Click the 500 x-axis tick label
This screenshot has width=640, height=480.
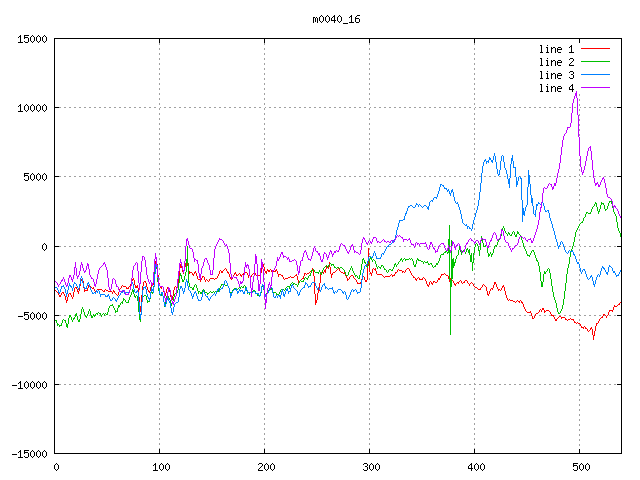pos(580,467)
